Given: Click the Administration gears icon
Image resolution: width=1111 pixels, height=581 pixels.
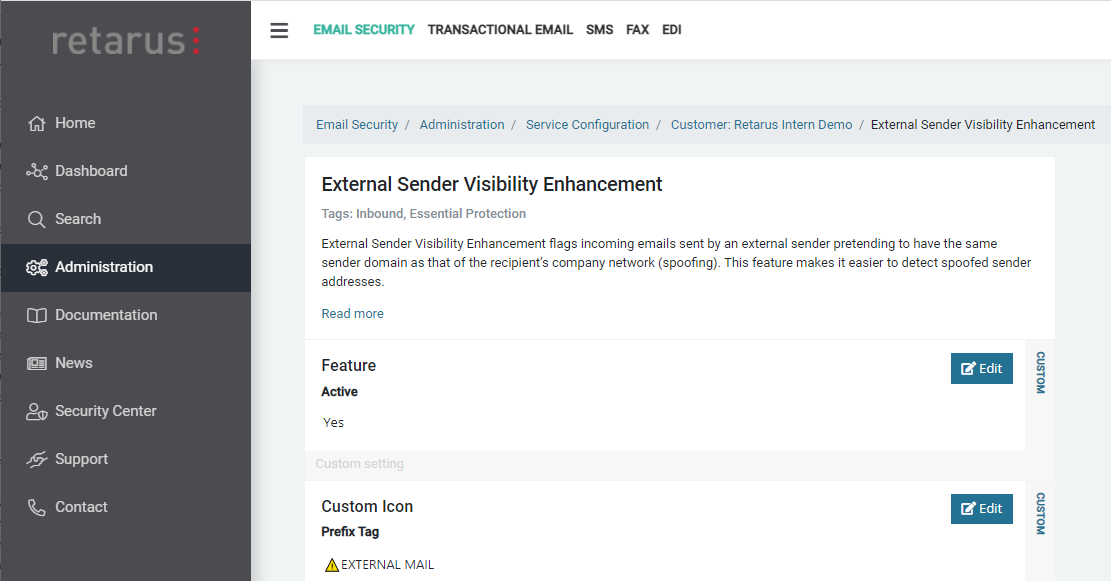Looking at the screenshot, I should coord(37,268).
